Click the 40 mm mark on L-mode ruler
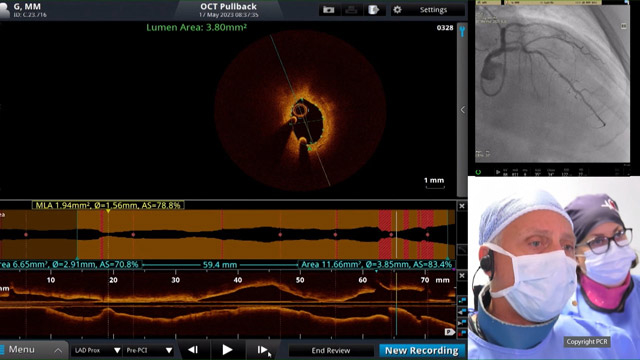 238,280
